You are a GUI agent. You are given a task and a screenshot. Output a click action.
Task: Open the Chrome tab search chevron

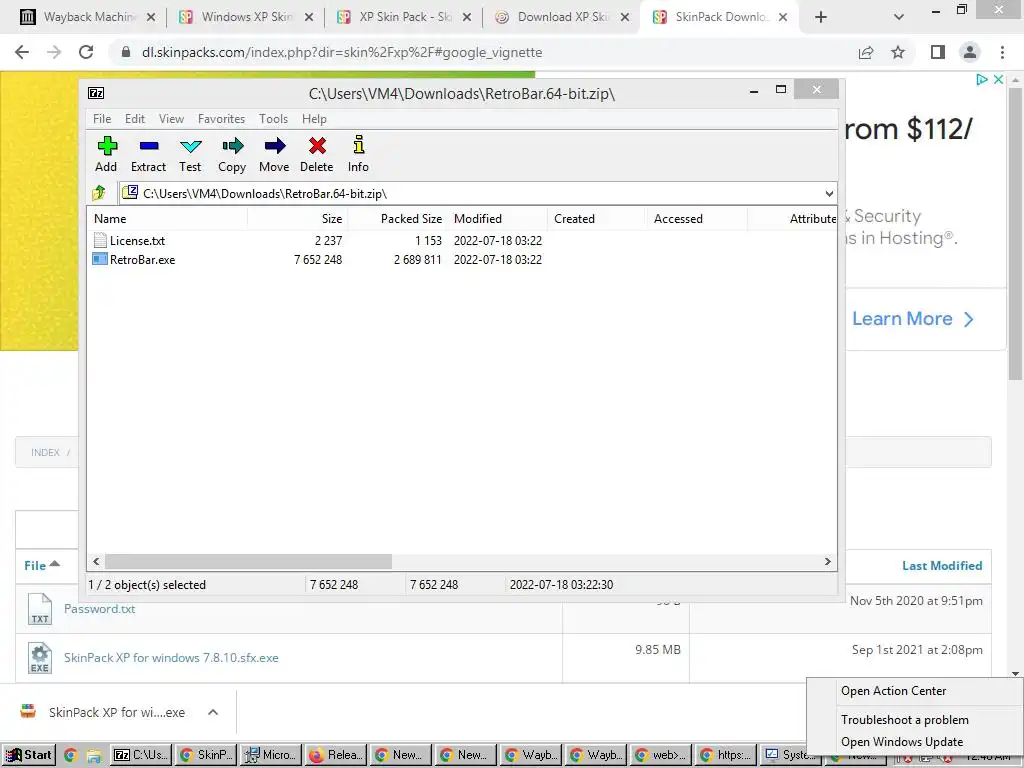click(899, 17)
